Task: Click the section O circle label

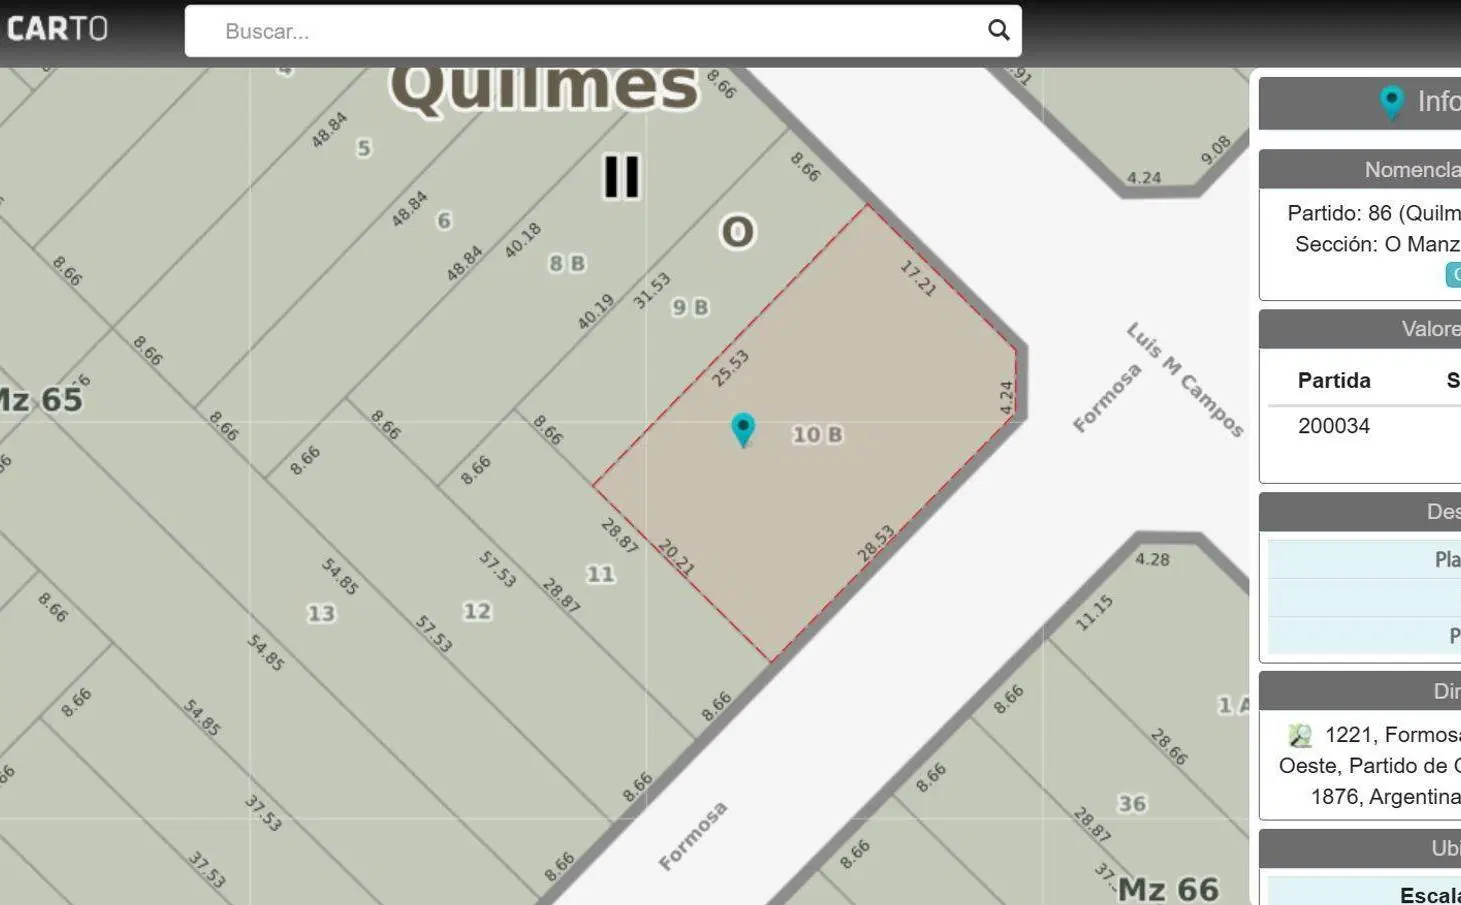Action: tap(738, 232)
